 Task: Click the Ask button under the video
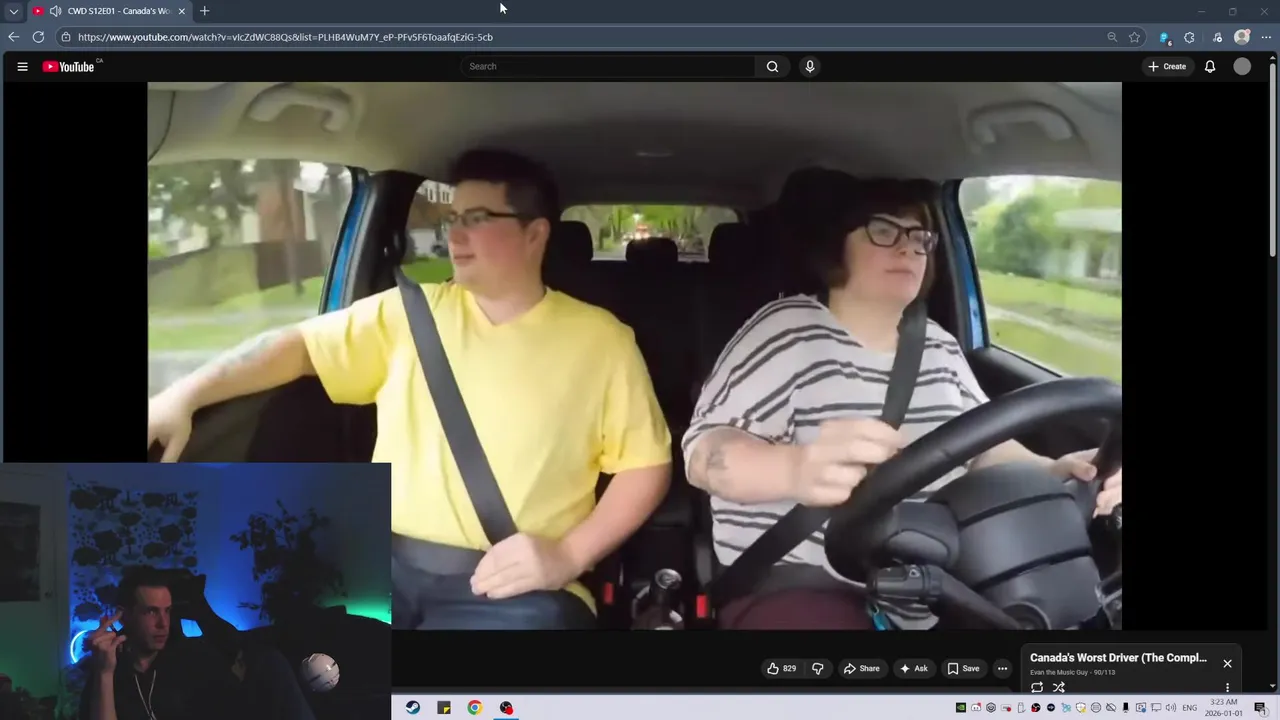tap(914, 669)
